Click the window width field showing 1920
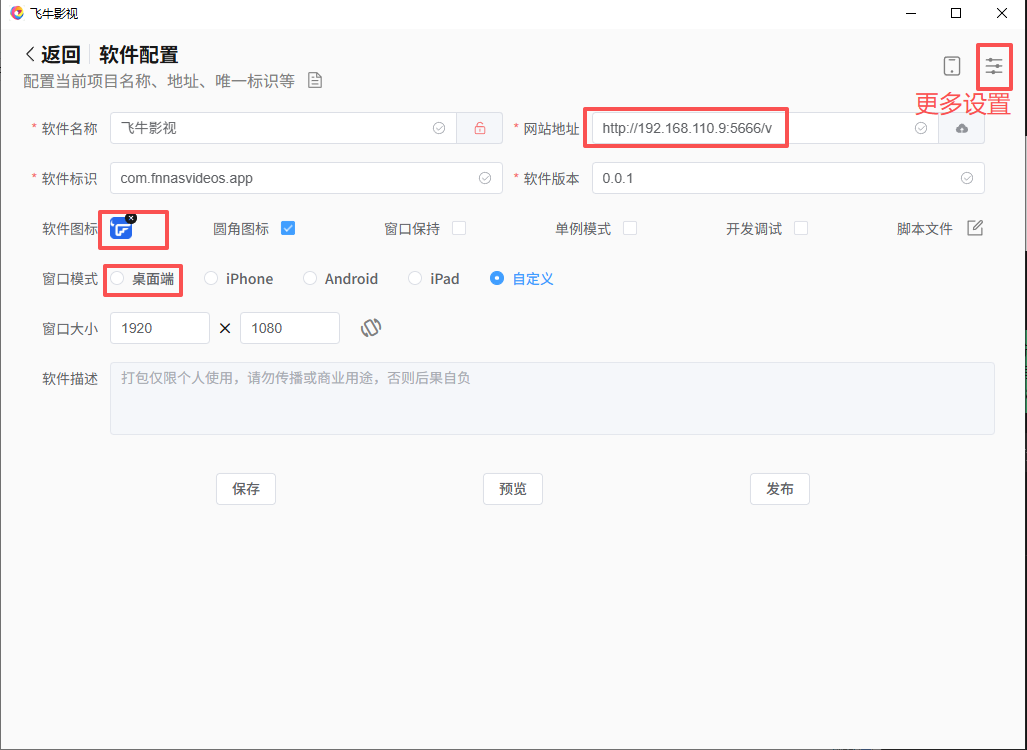The height and width of the screenshot is (750, 1027). 160,328
